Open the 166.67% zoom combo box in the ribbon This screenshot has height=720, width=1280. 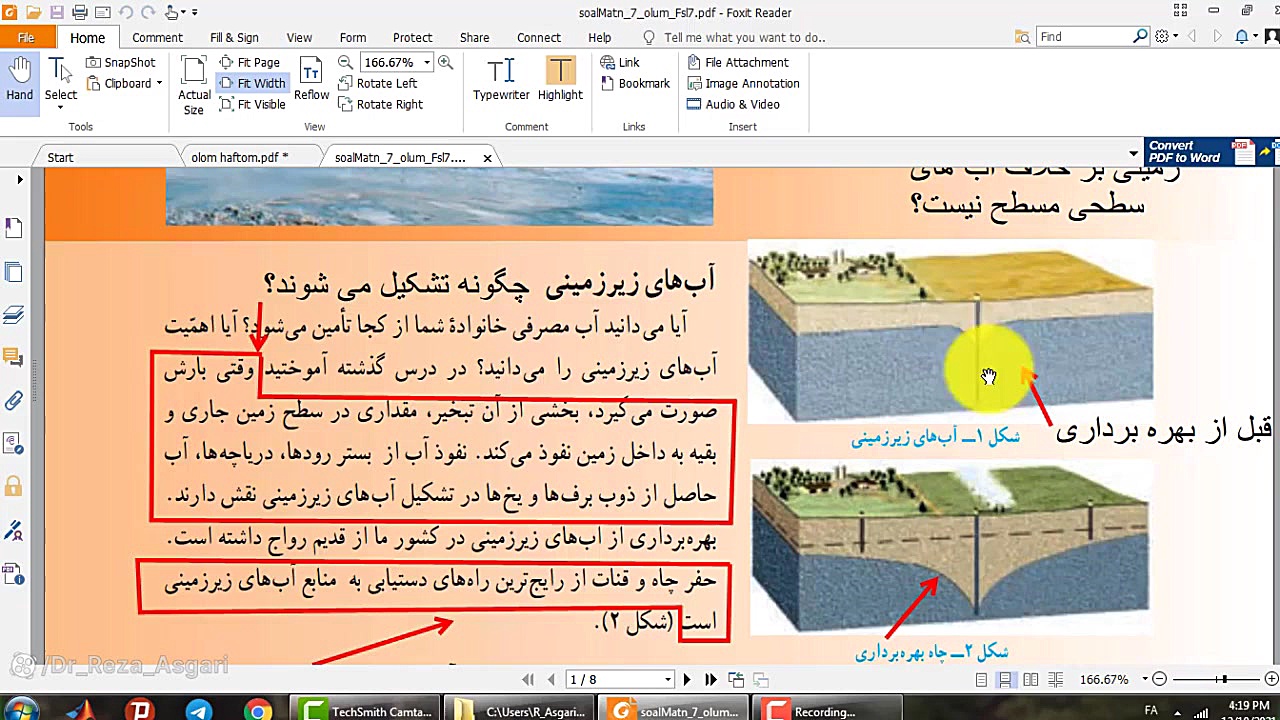pos(396,62)
